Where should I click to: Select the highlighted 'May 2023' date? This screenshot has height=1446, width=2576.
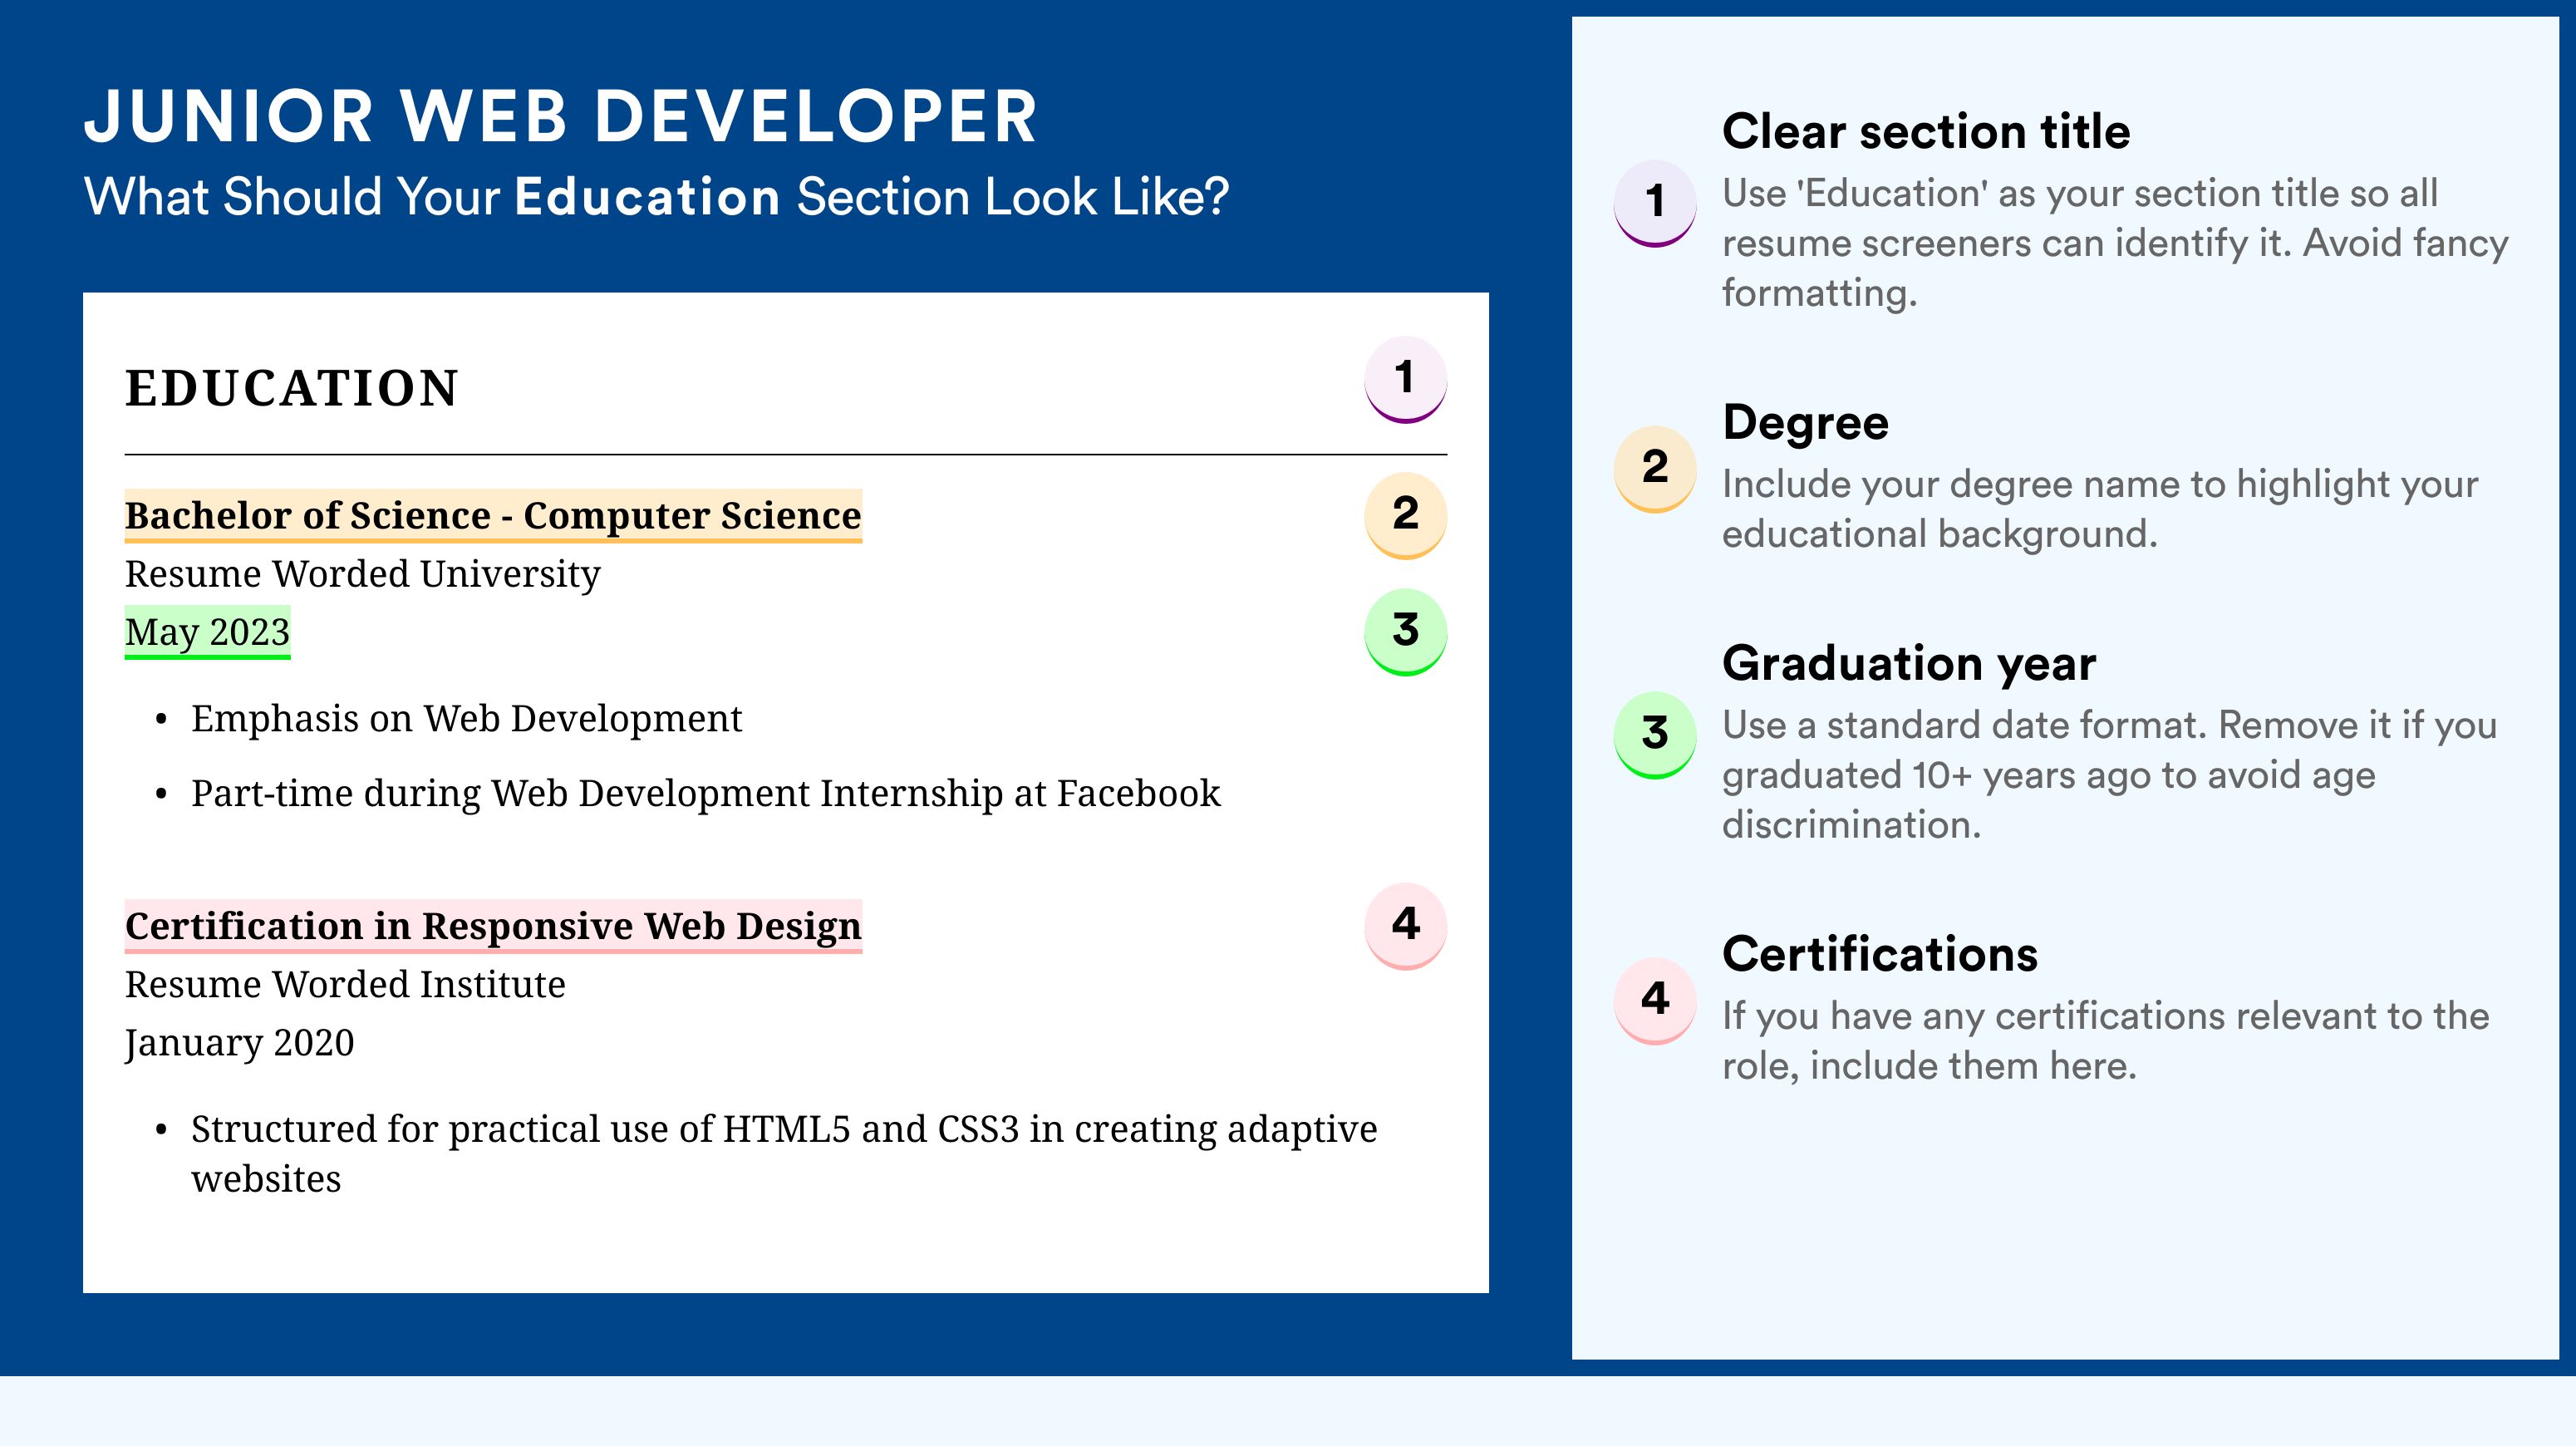(207, 632)
